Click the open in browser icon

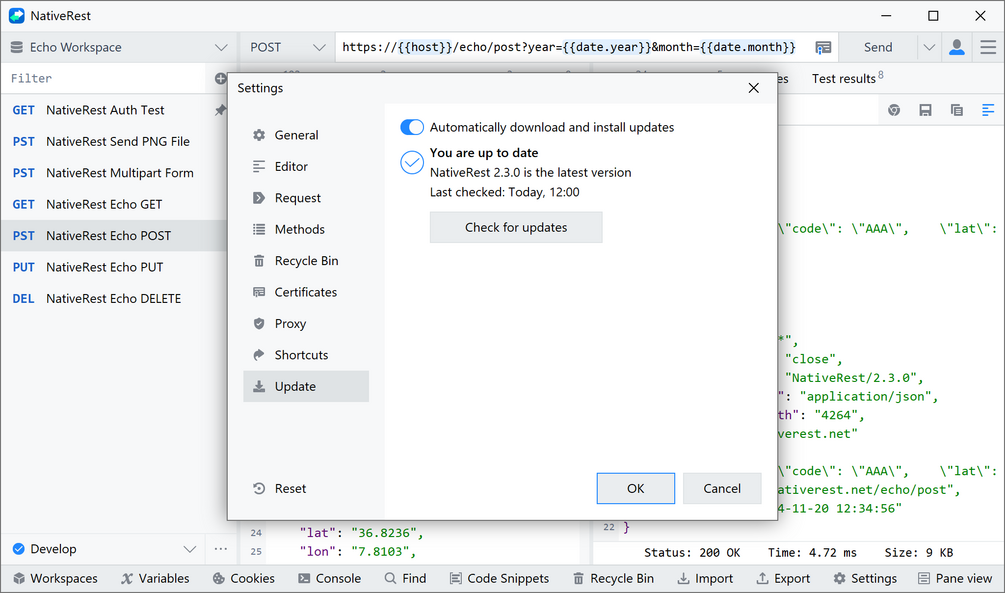click(893, 110)
